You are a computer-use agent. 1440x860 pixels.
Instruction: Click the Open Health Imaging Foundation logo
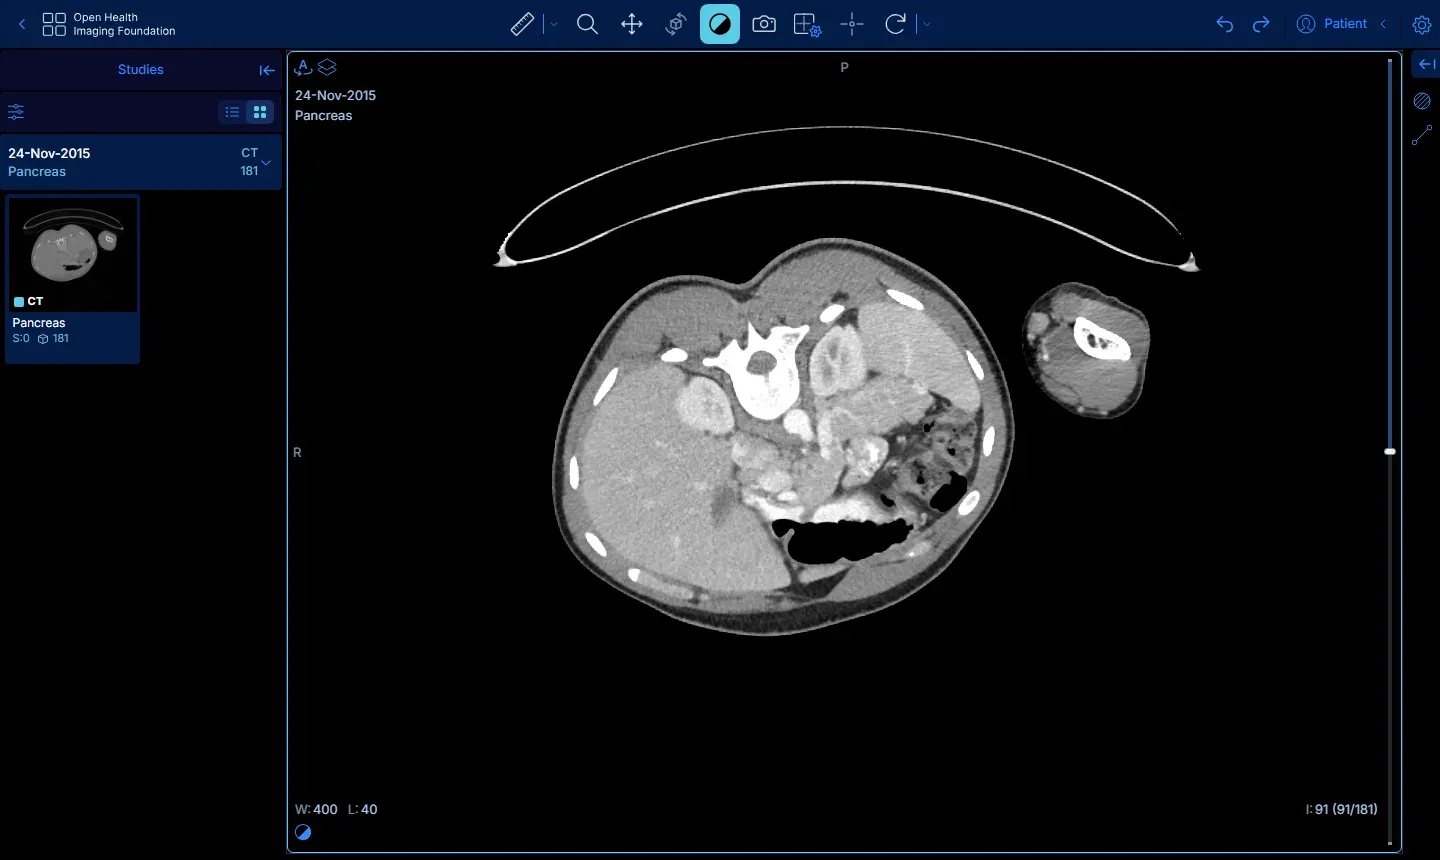tap(109, 24)
